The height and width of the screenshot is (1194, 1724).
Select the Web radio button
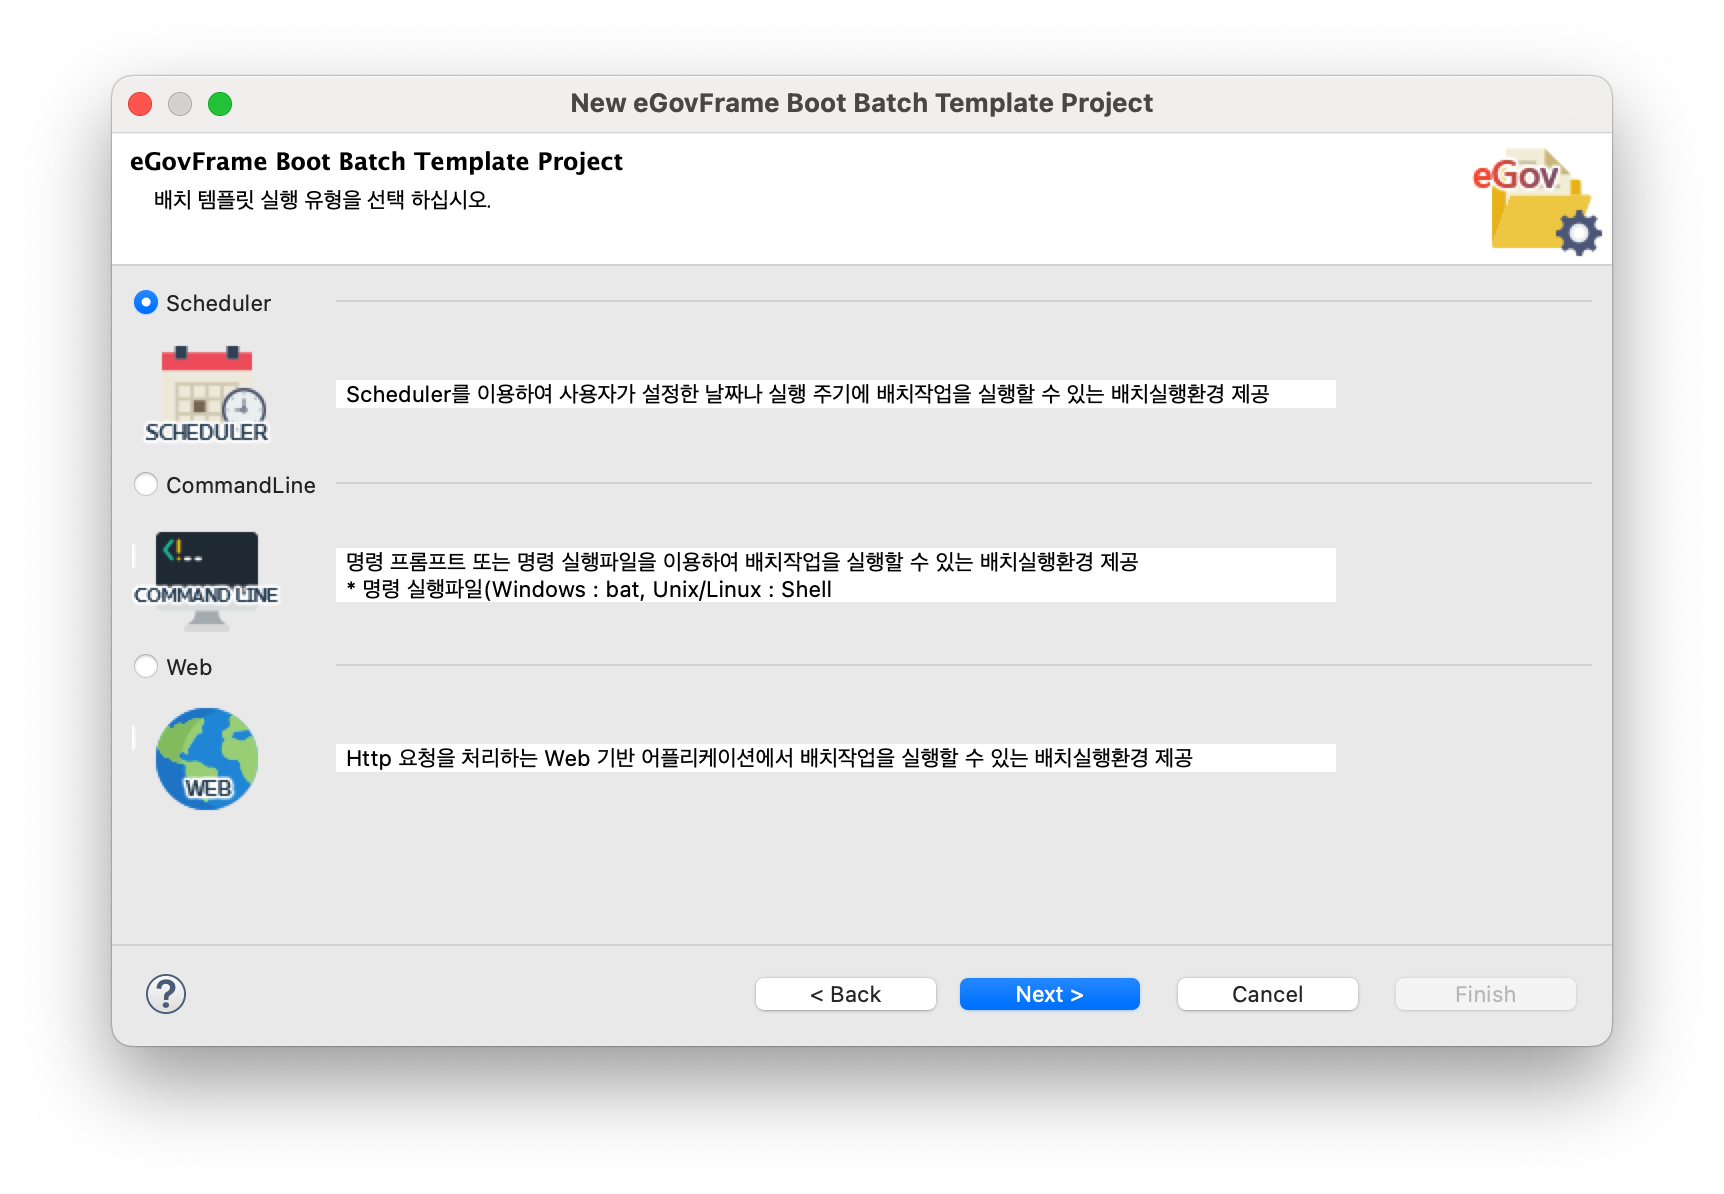(x=146, y=666)
